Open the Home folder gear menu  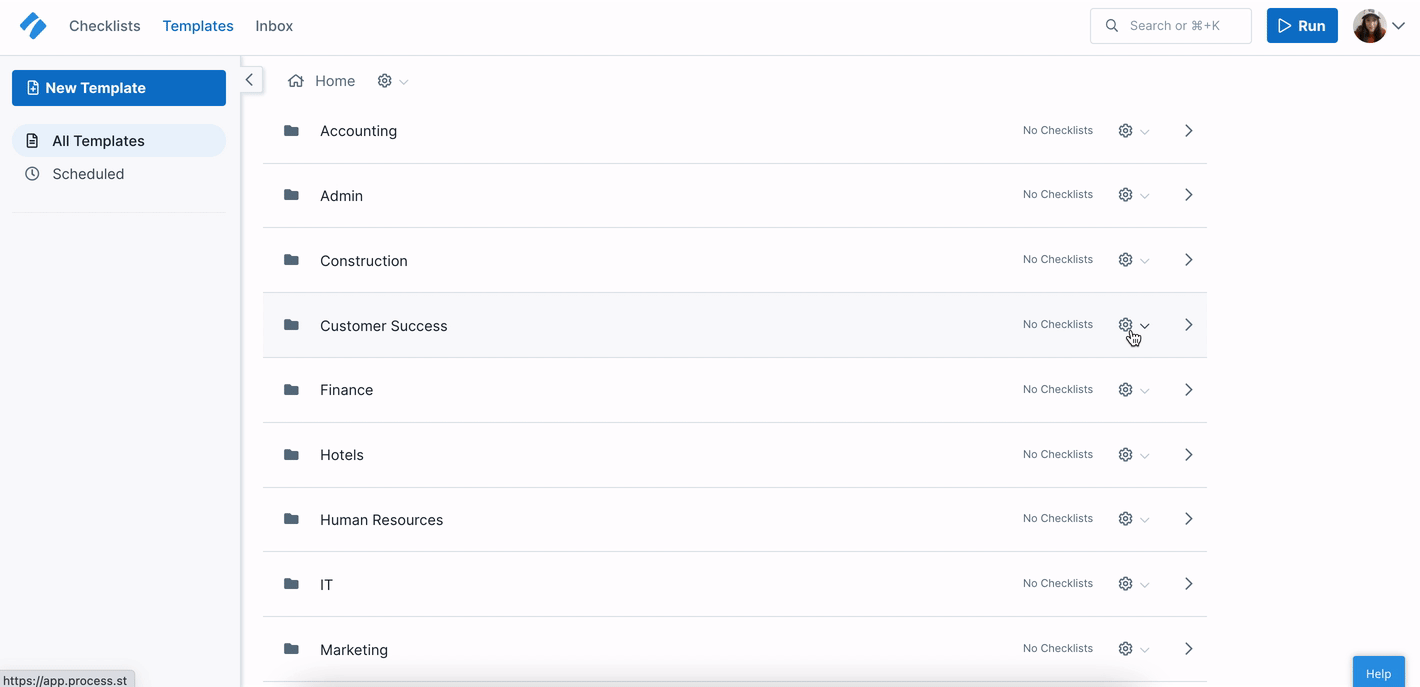click(392, 81)
